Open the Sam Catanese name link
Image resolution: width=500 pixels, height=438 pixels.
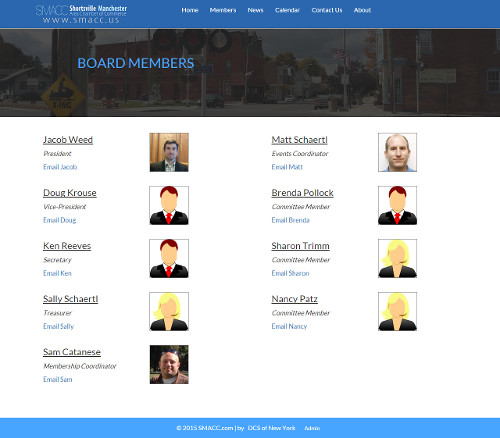click(x=72, y=352)
